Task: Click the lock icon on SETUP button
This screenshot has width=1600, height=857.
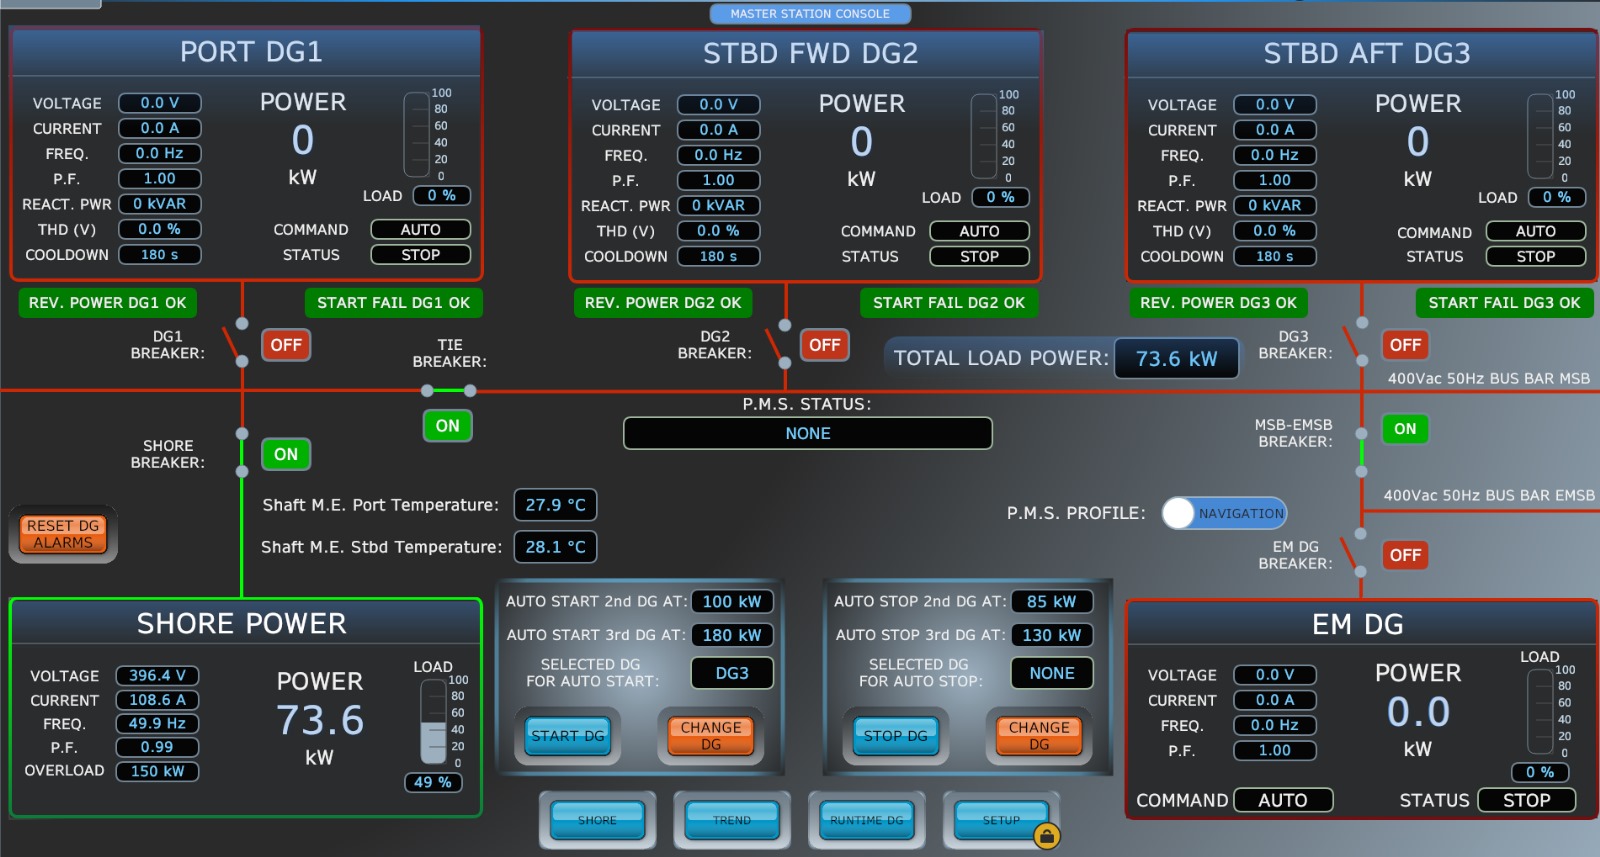Action: click(1046, 836)
